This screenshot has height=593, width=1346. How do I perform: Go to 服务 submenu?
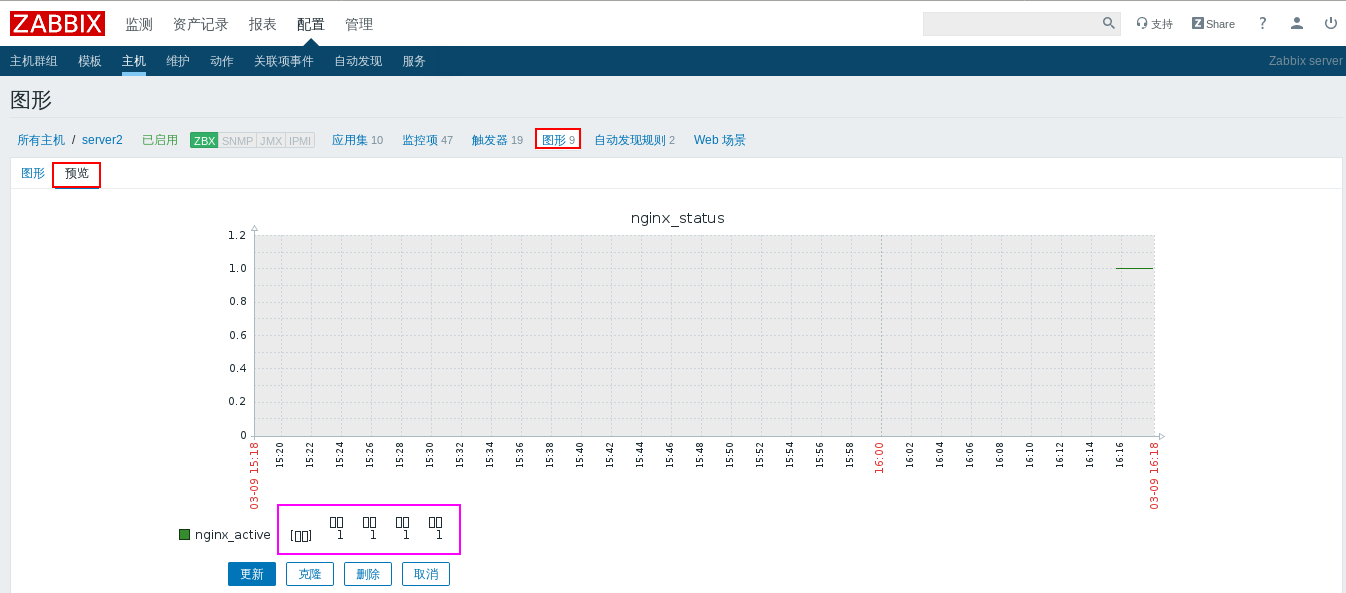[414, 61]
